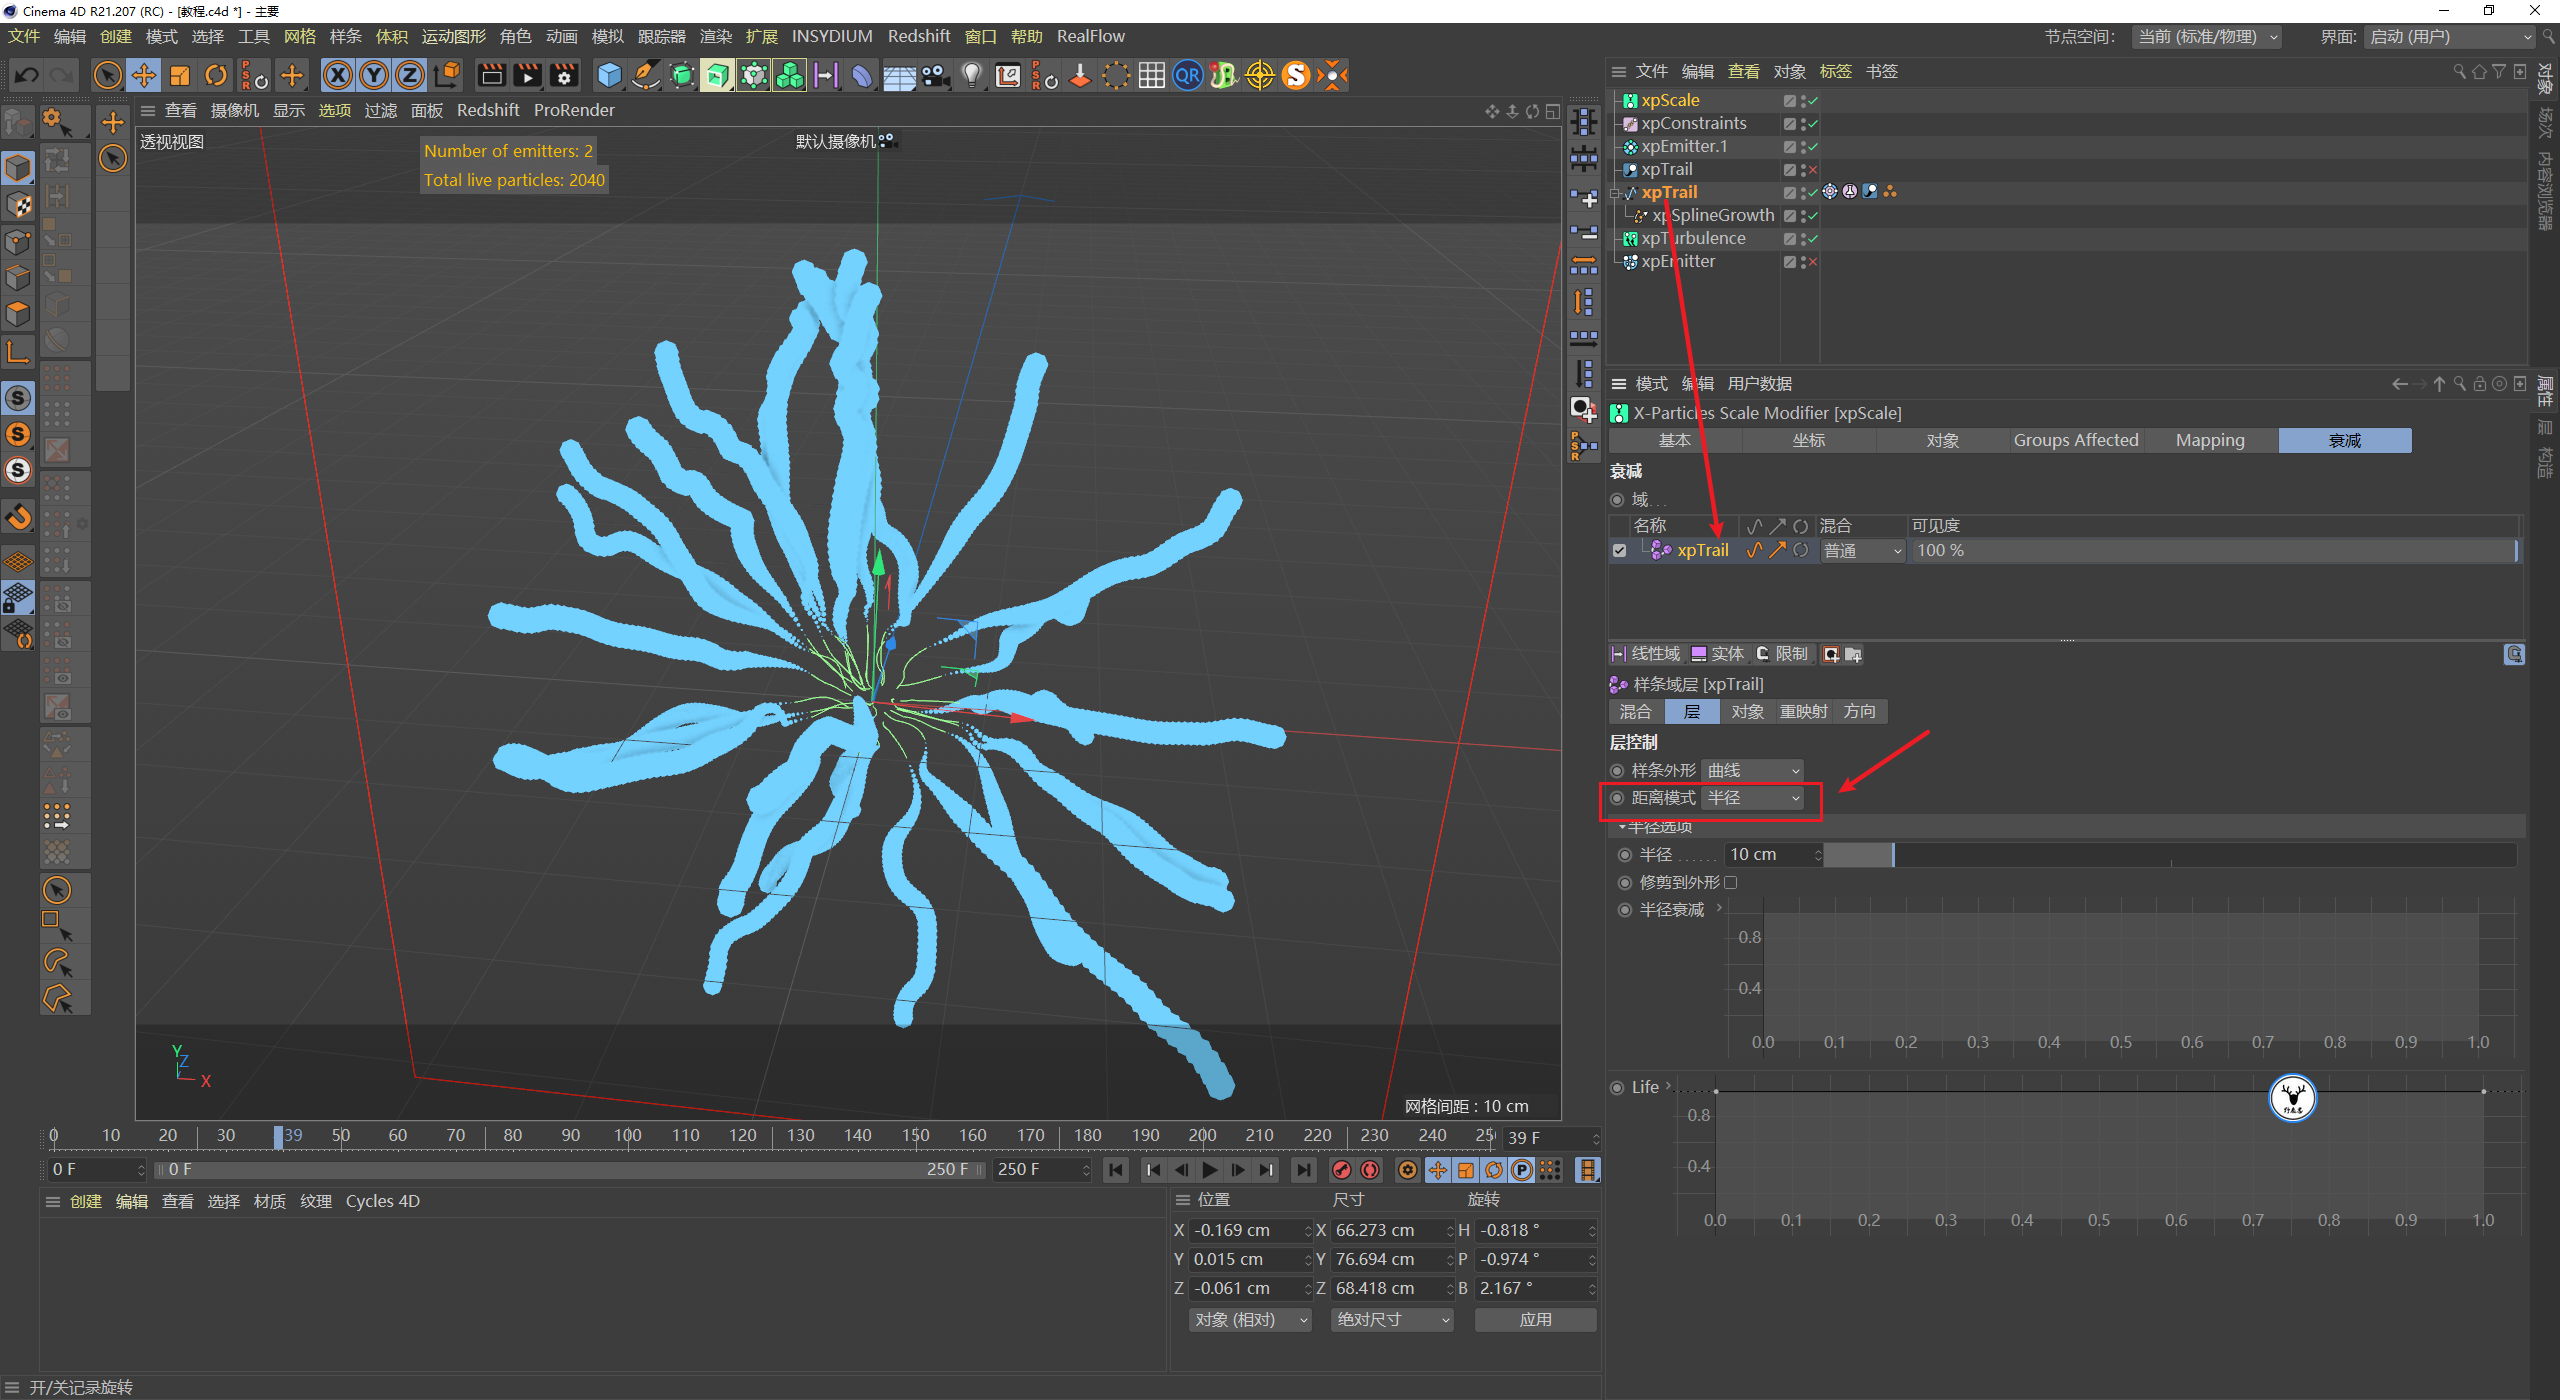
Task: Switch to Groups Affected tab
Action: coord(2076,440)
